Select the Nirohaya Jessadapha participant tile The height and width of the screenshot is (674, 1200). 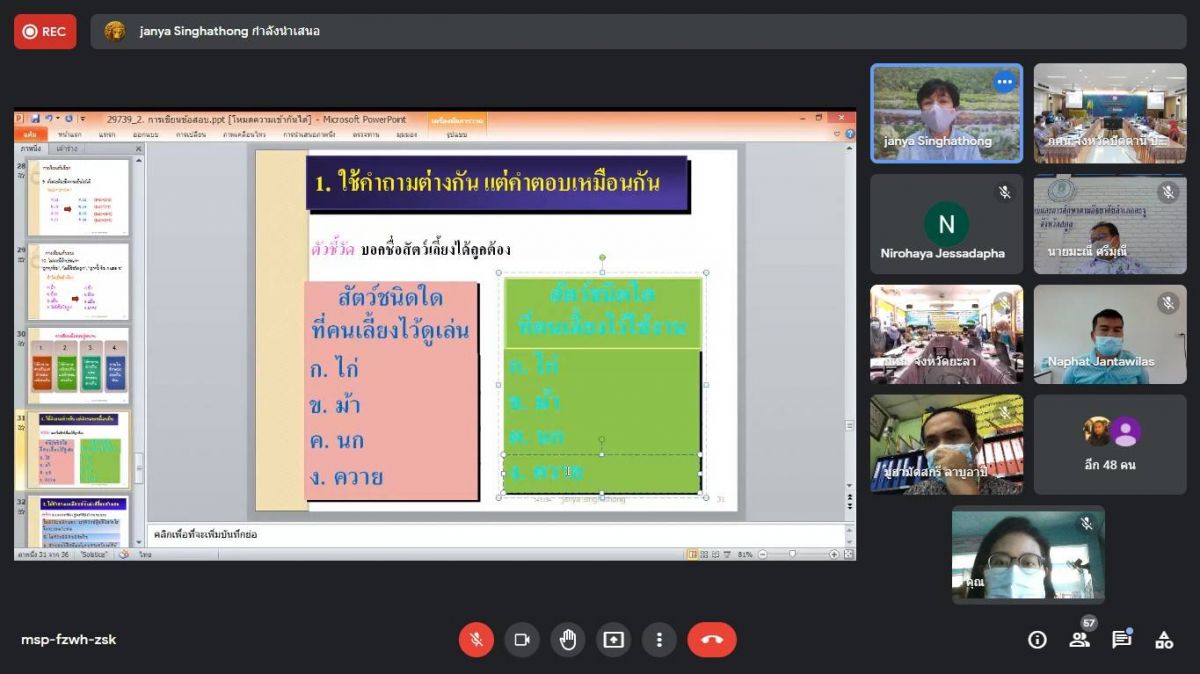tap(946, 224)
